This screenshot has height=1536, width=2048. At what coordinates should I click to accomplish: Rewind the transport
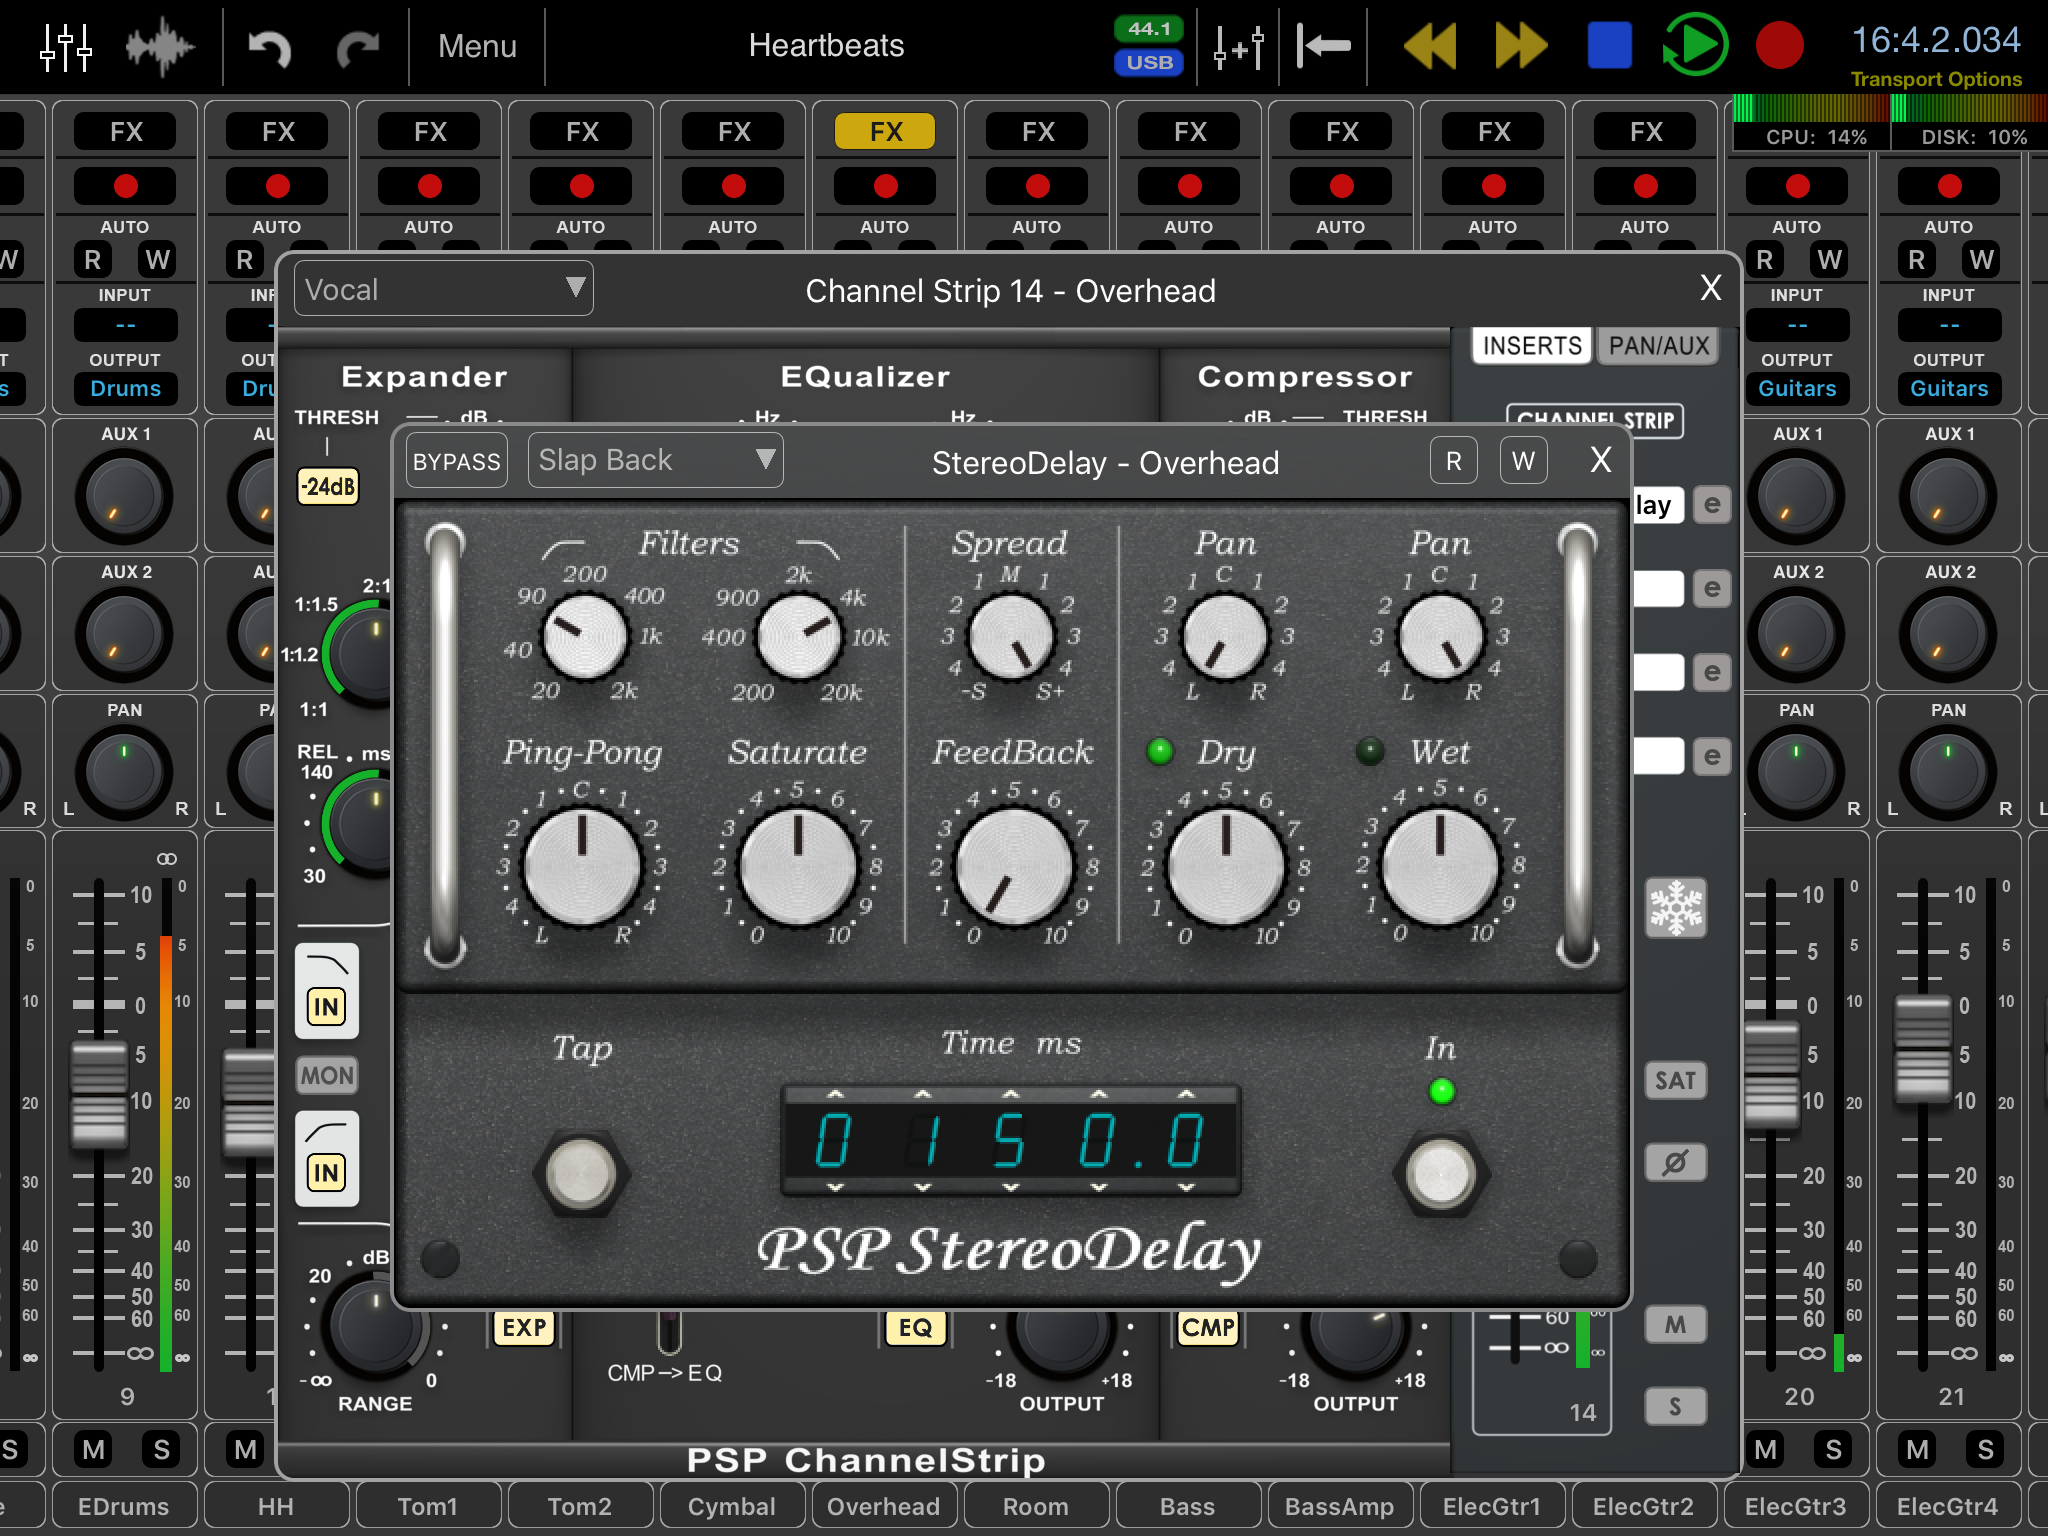pos(1430,46)
